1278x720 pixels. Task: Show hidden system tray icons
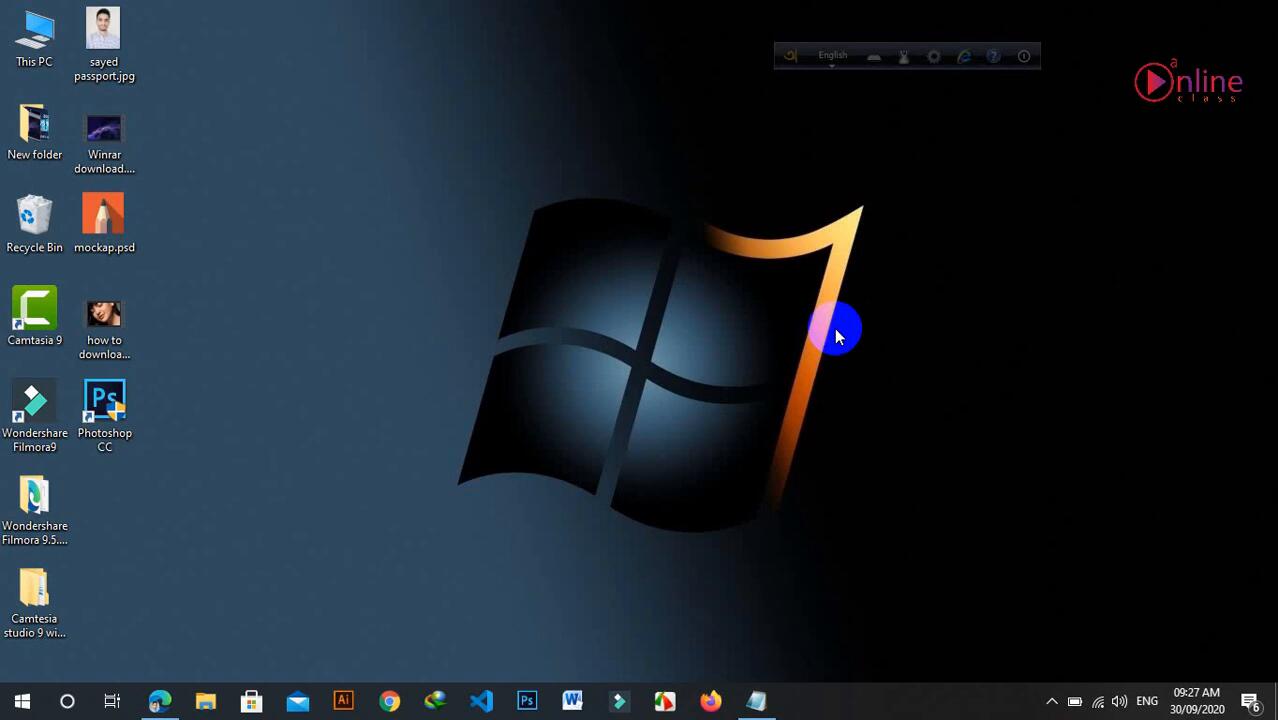coord(1051,701)
